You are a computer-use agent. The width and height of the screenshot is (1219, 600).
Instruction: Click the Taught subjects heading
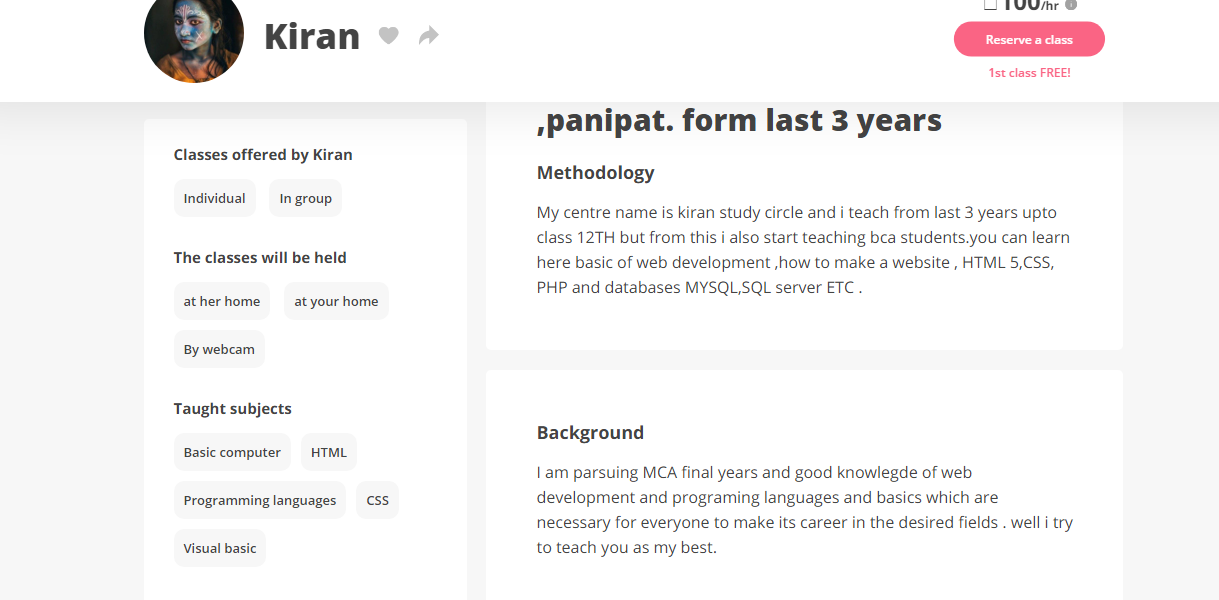233,408
